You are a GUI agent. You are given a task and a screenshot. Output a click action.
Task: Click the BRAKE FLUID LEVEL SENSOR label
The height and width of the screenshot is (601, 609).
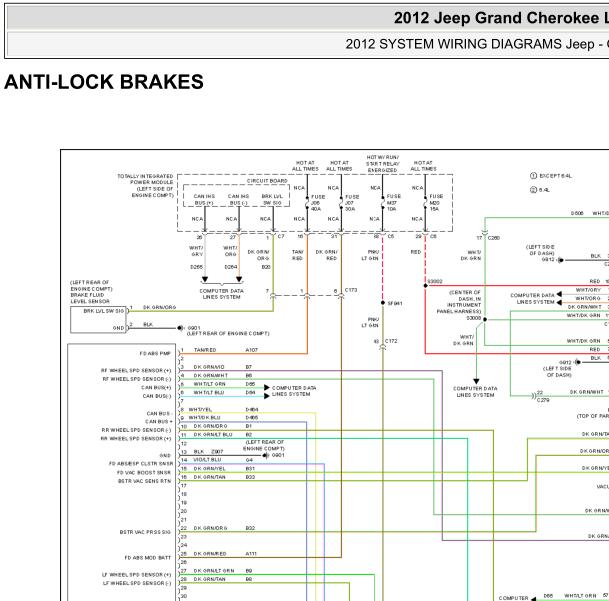(90, 298)
